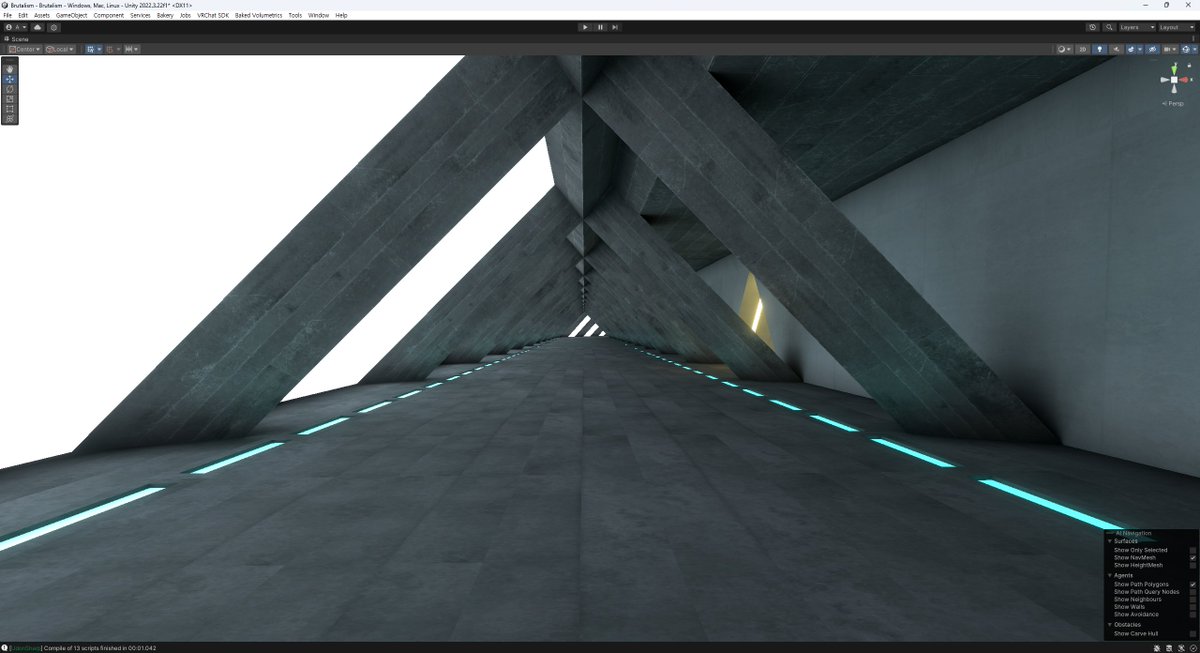Toggle scene audio icon
Image resolution: width=1200 pixels, height=653 pixels.
(x=1115, y=49)
